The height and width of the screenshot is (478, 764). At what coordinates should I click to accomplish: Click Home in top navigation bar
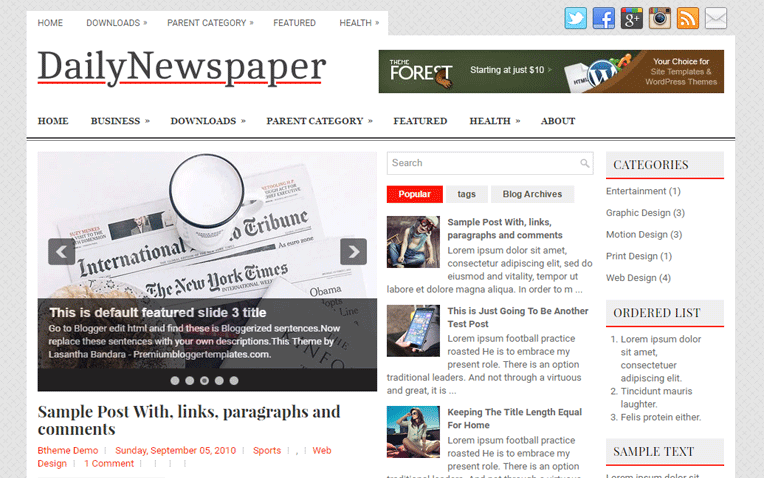pyautogui.click(x=50, y=23)
